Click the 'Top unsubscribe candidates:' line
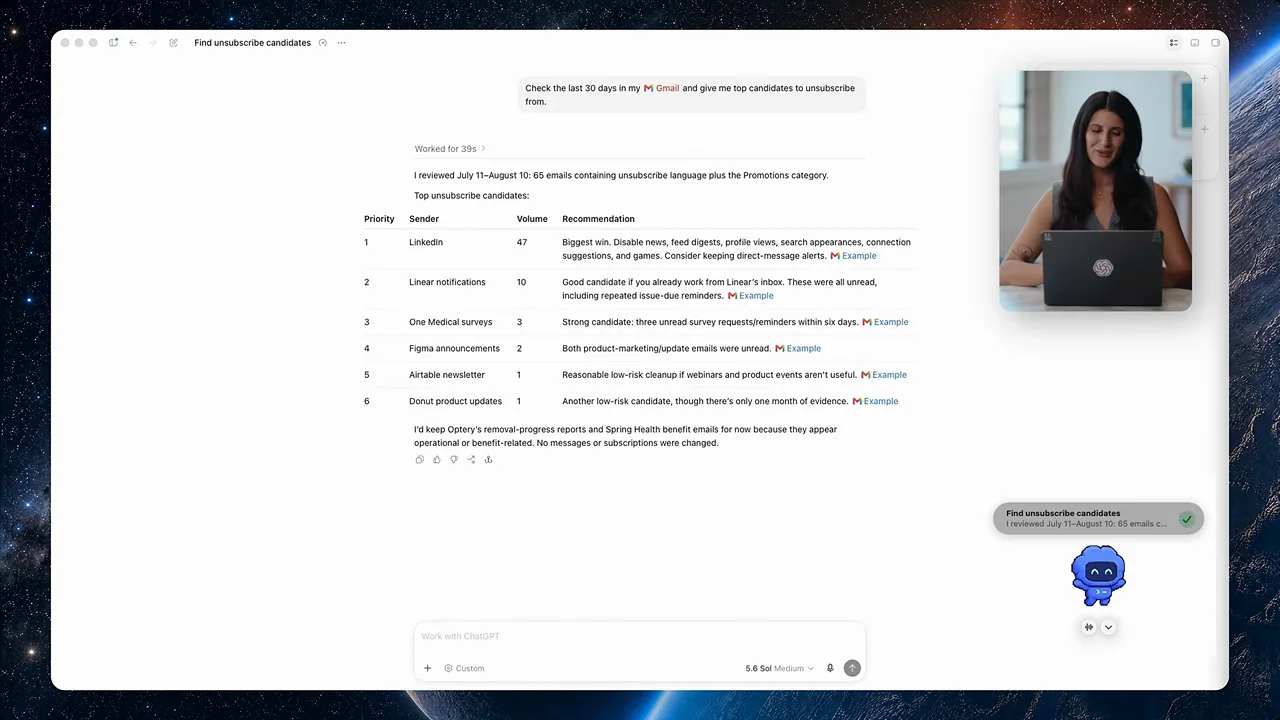Viewport: 1280px width, 720px height. (471, 196)
